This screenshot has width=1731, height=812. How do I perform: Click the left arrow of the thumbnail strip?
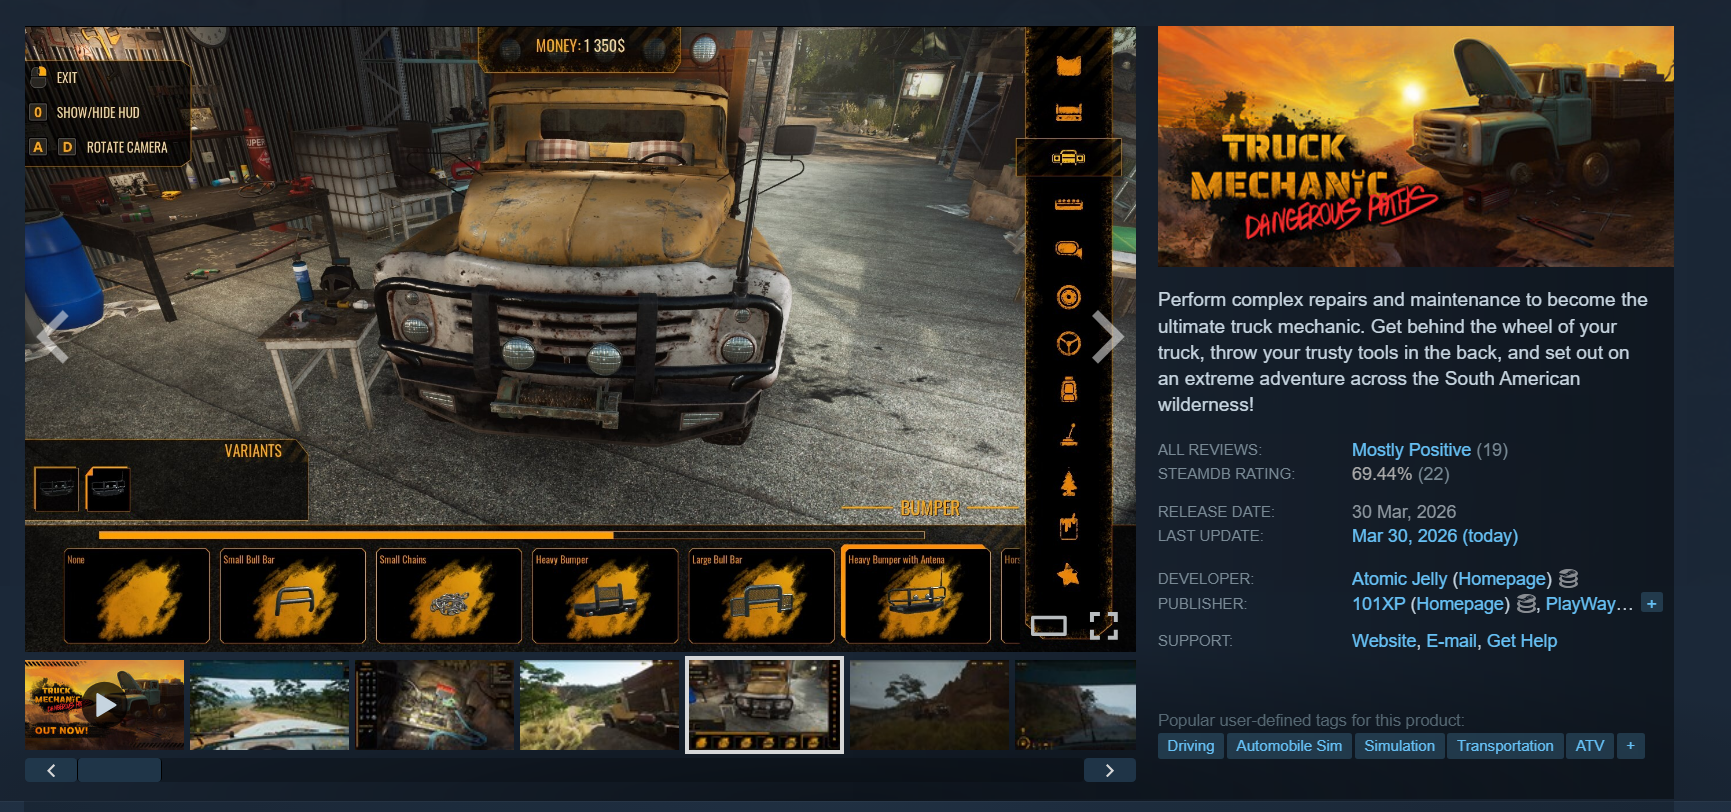point(51,770)
